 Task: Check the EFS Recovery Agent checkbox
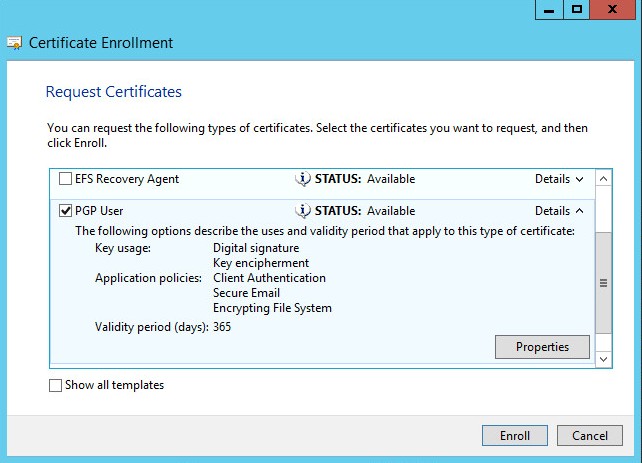click(65, 179)
